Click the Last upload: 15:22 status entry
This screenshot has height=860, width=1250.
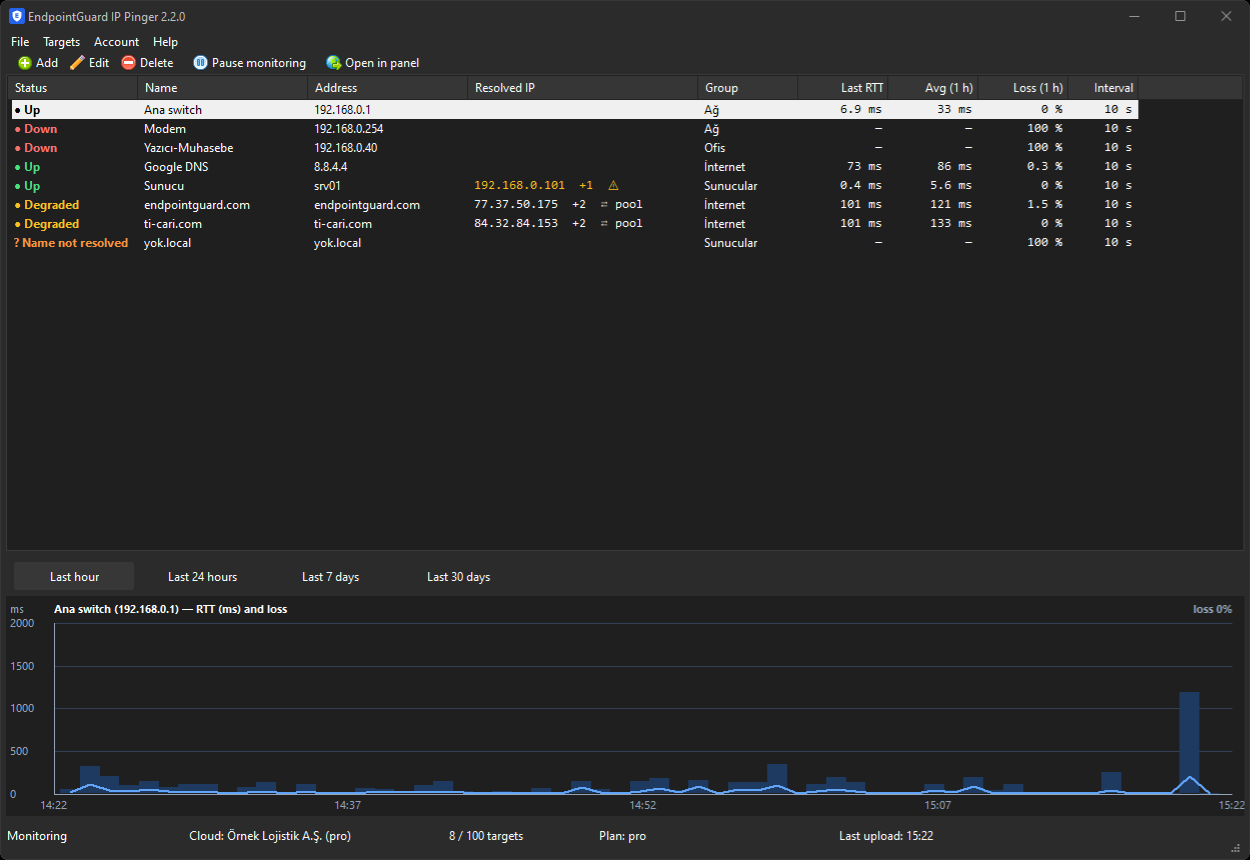[886, 836]
